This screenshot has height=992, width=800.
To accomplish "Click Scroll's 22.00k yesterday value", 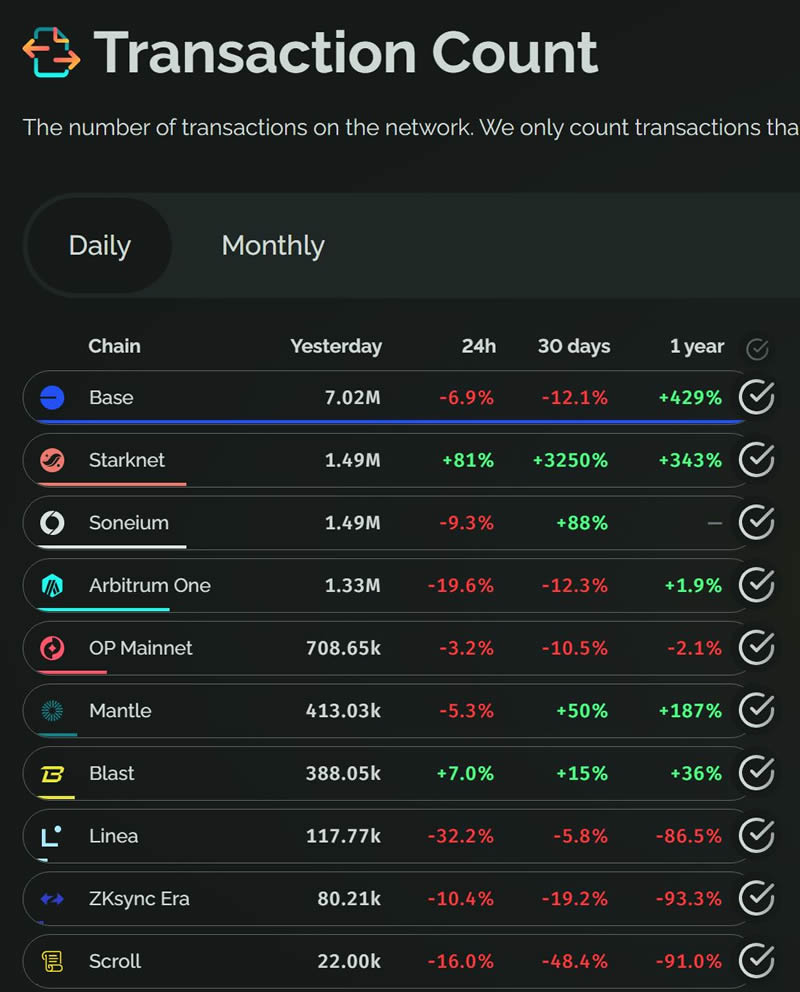I will (349, 962).
